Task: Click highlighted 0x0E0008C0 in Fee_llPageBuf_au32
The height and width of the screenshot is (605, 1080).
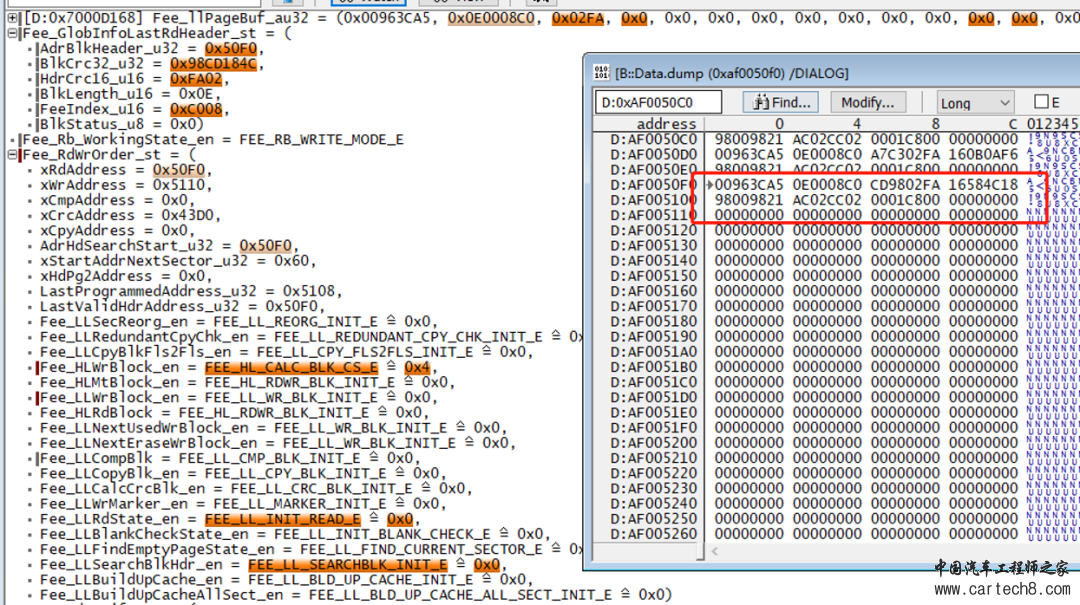Action: click(491, 18)
